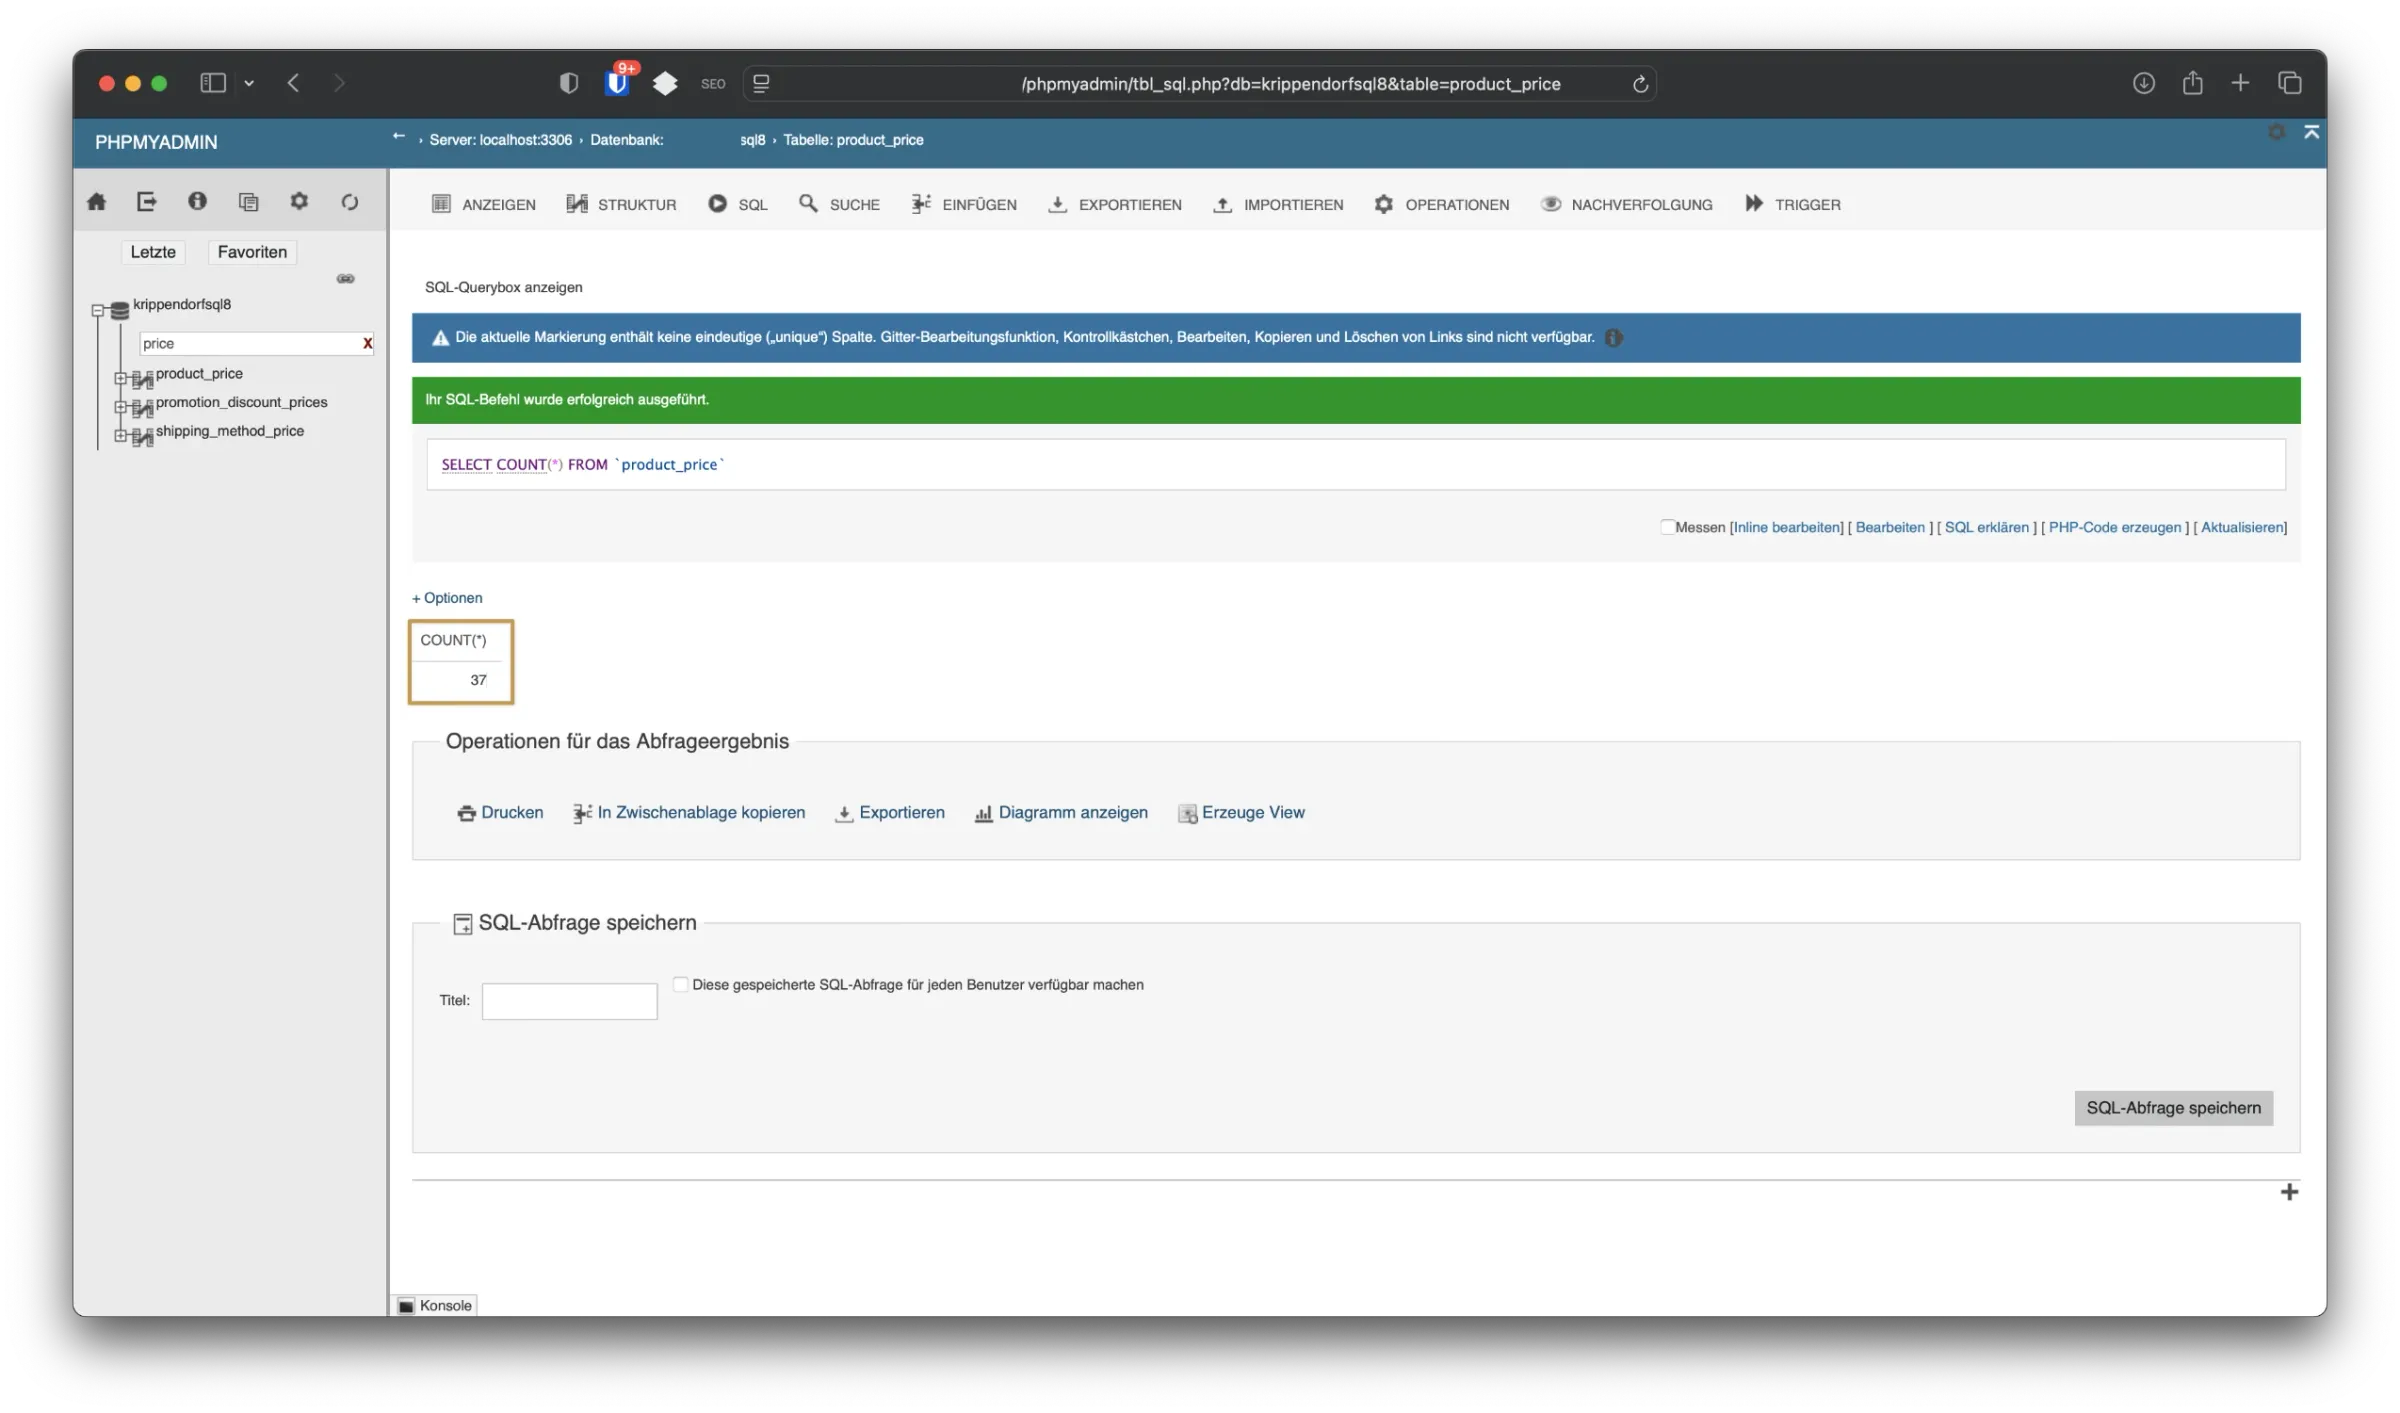Open the Konsole at the bottom
2400x1413 pixels.
[435, 1305]
